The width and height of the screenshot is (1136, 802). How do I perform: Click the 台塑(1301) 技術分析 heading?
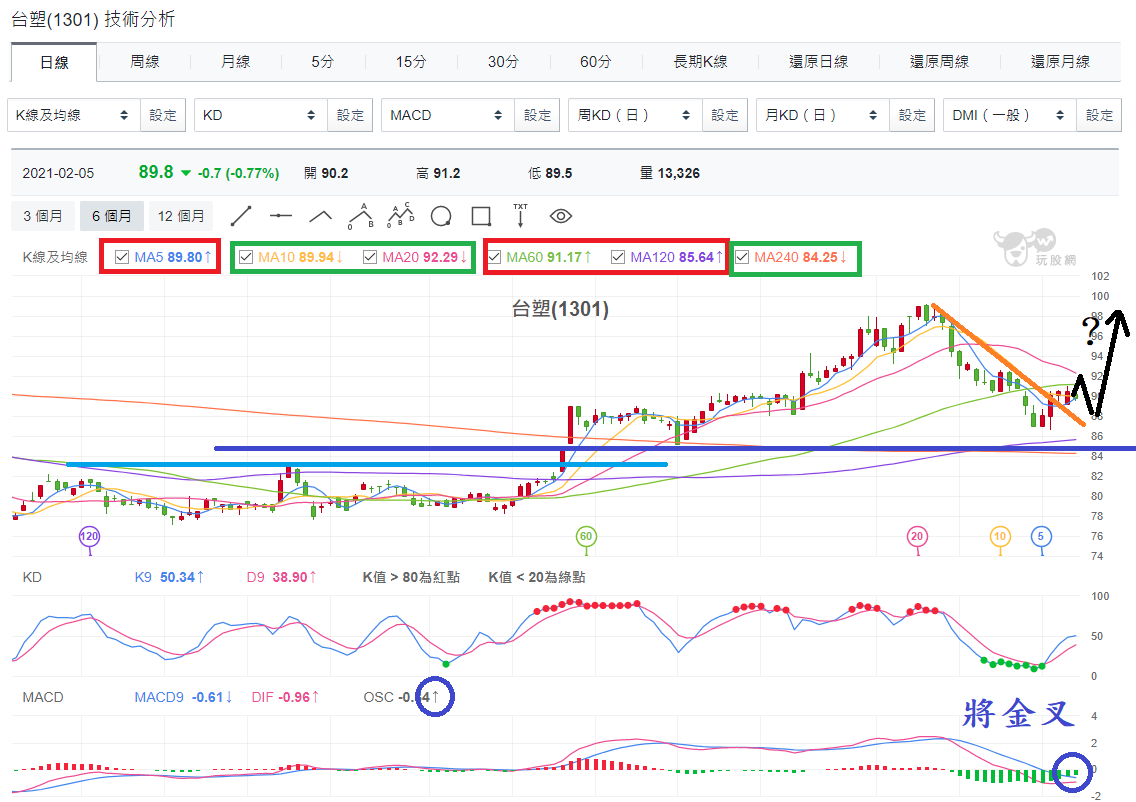point(93,20)
